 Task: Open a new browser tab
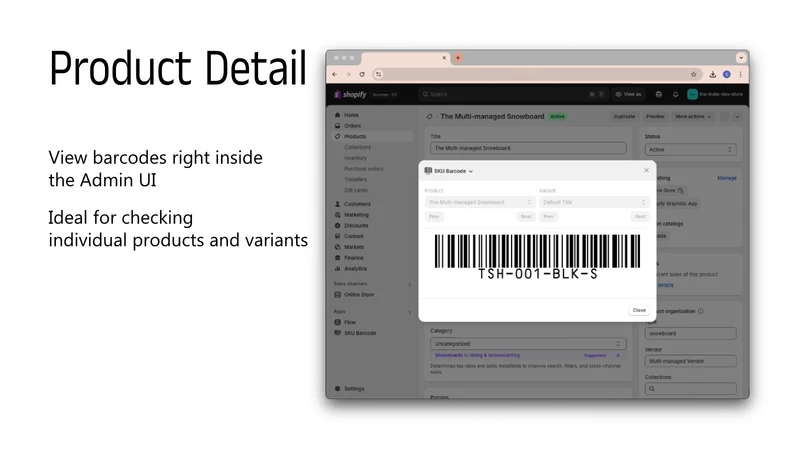[x=458, y=58]
